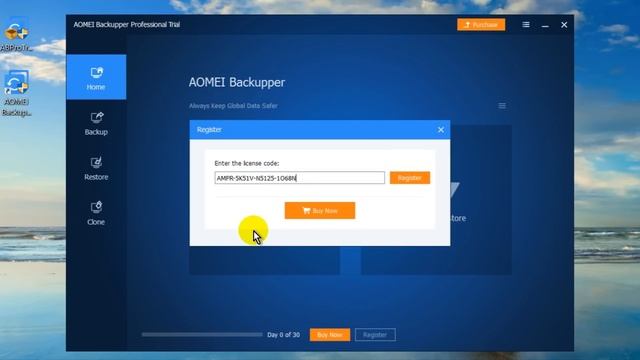Click the Register button beside the license field
The height and width of the screenshot is (360, 640).
point(410,178)
